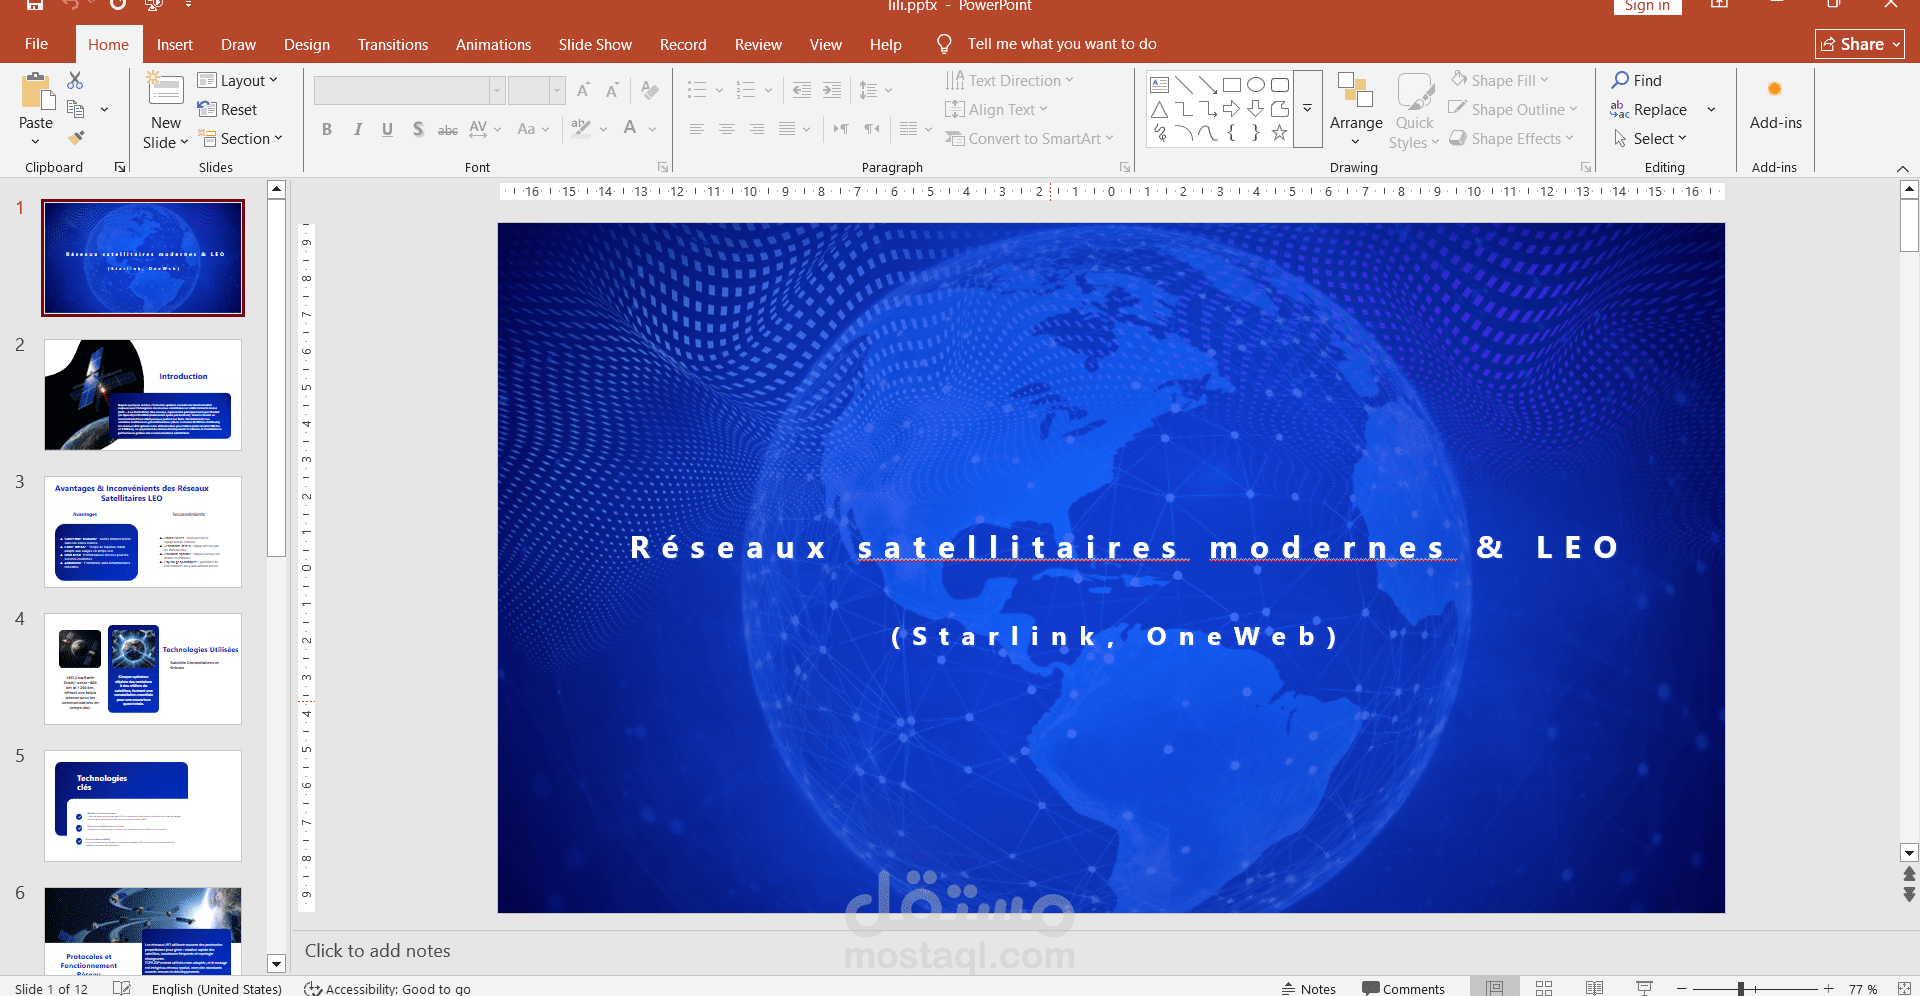This screenshot has height=996, width=1920.
Task: Switch to Slide Sorter view
Action: coord(1544,988)
